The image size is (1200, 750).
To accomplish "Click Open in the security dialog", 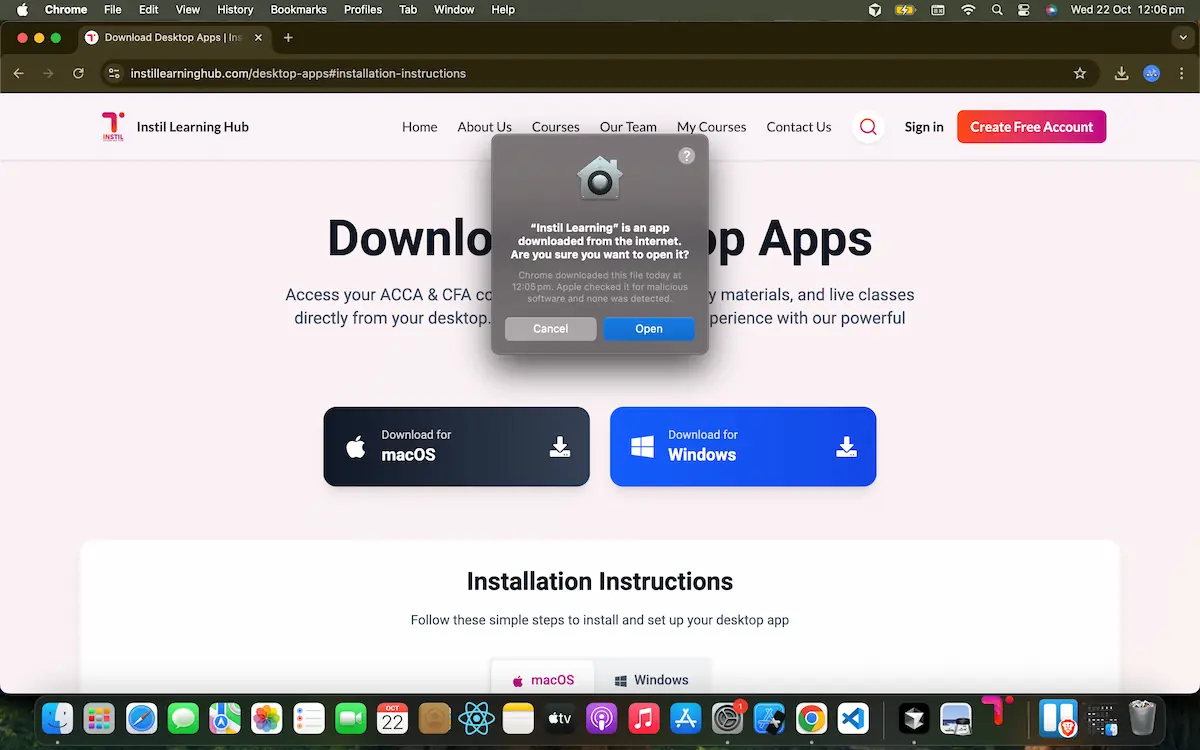I will [648, 329].
